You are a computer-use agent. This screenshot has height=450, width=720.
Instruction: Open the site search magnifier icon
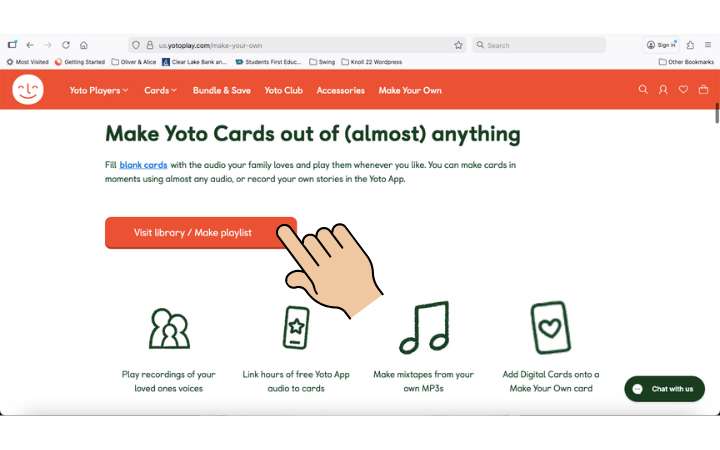click(x=643, y=90)
